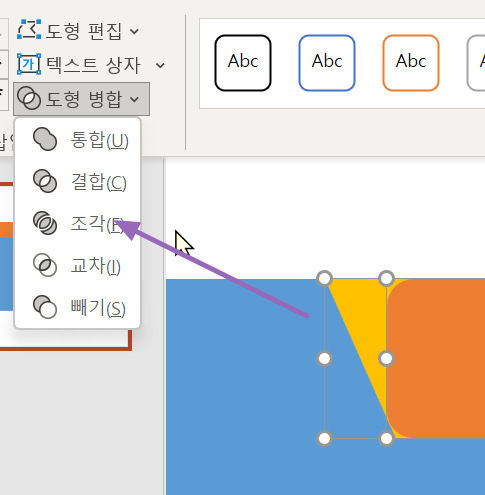Open the 도형 편집 (Edit Shape) menu

[78, 31]
